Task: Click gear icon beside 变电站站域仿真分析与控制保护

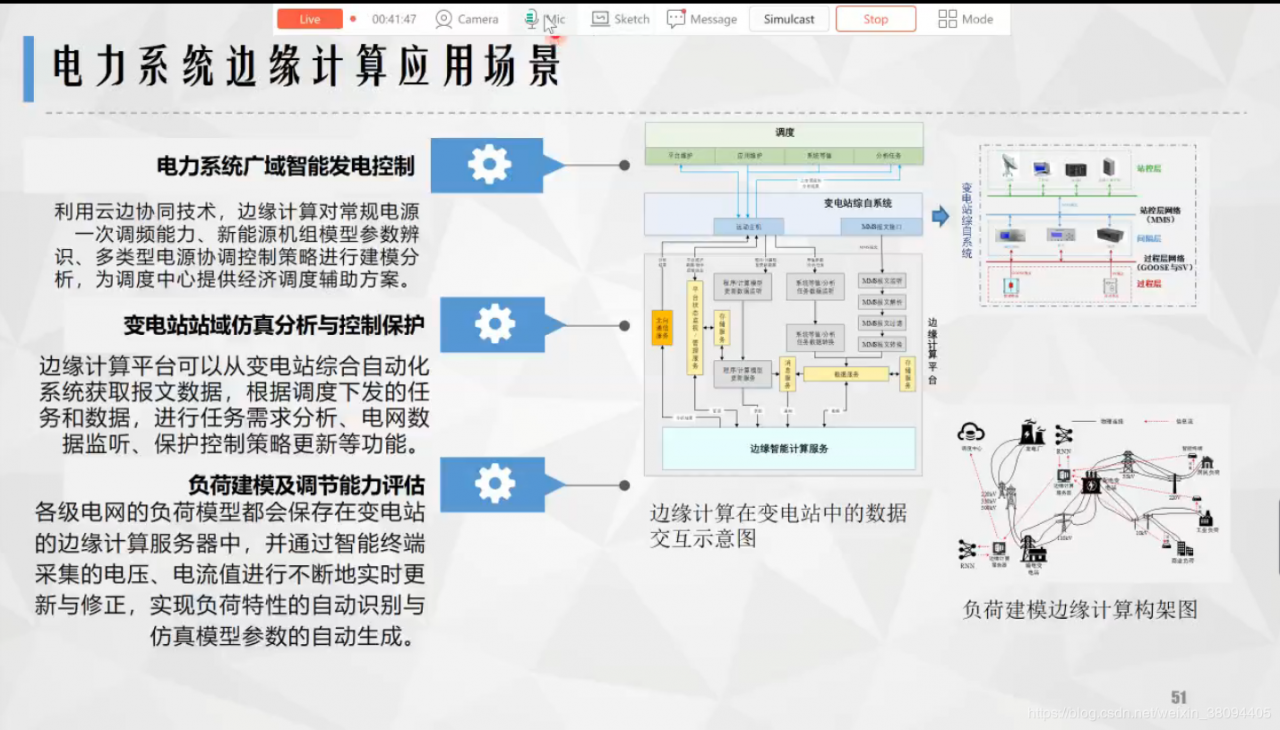Action: [494, 324]
